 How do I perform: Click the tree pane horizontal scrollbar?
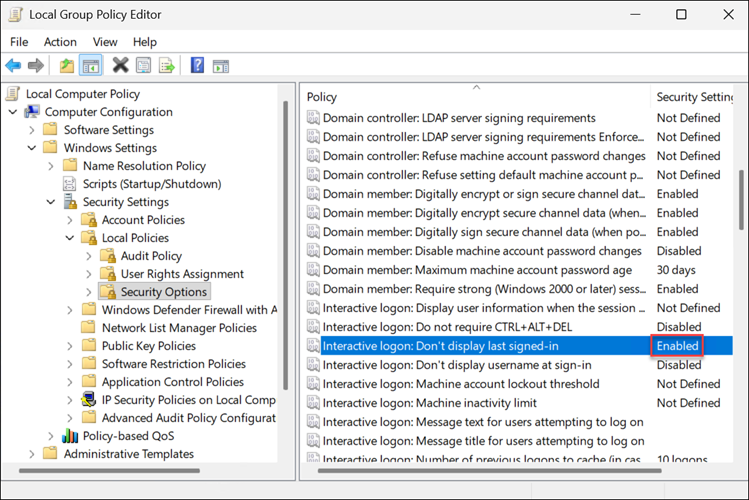(109, 471)
